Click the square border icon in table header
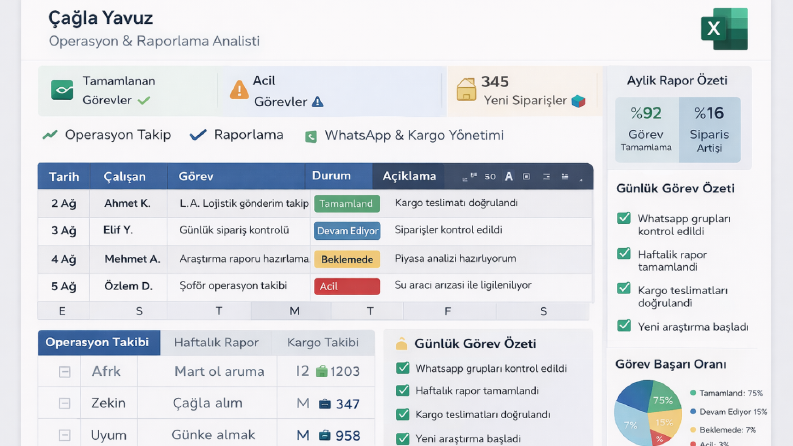Viewport: 793px width, 446px height. pos(526,176)
